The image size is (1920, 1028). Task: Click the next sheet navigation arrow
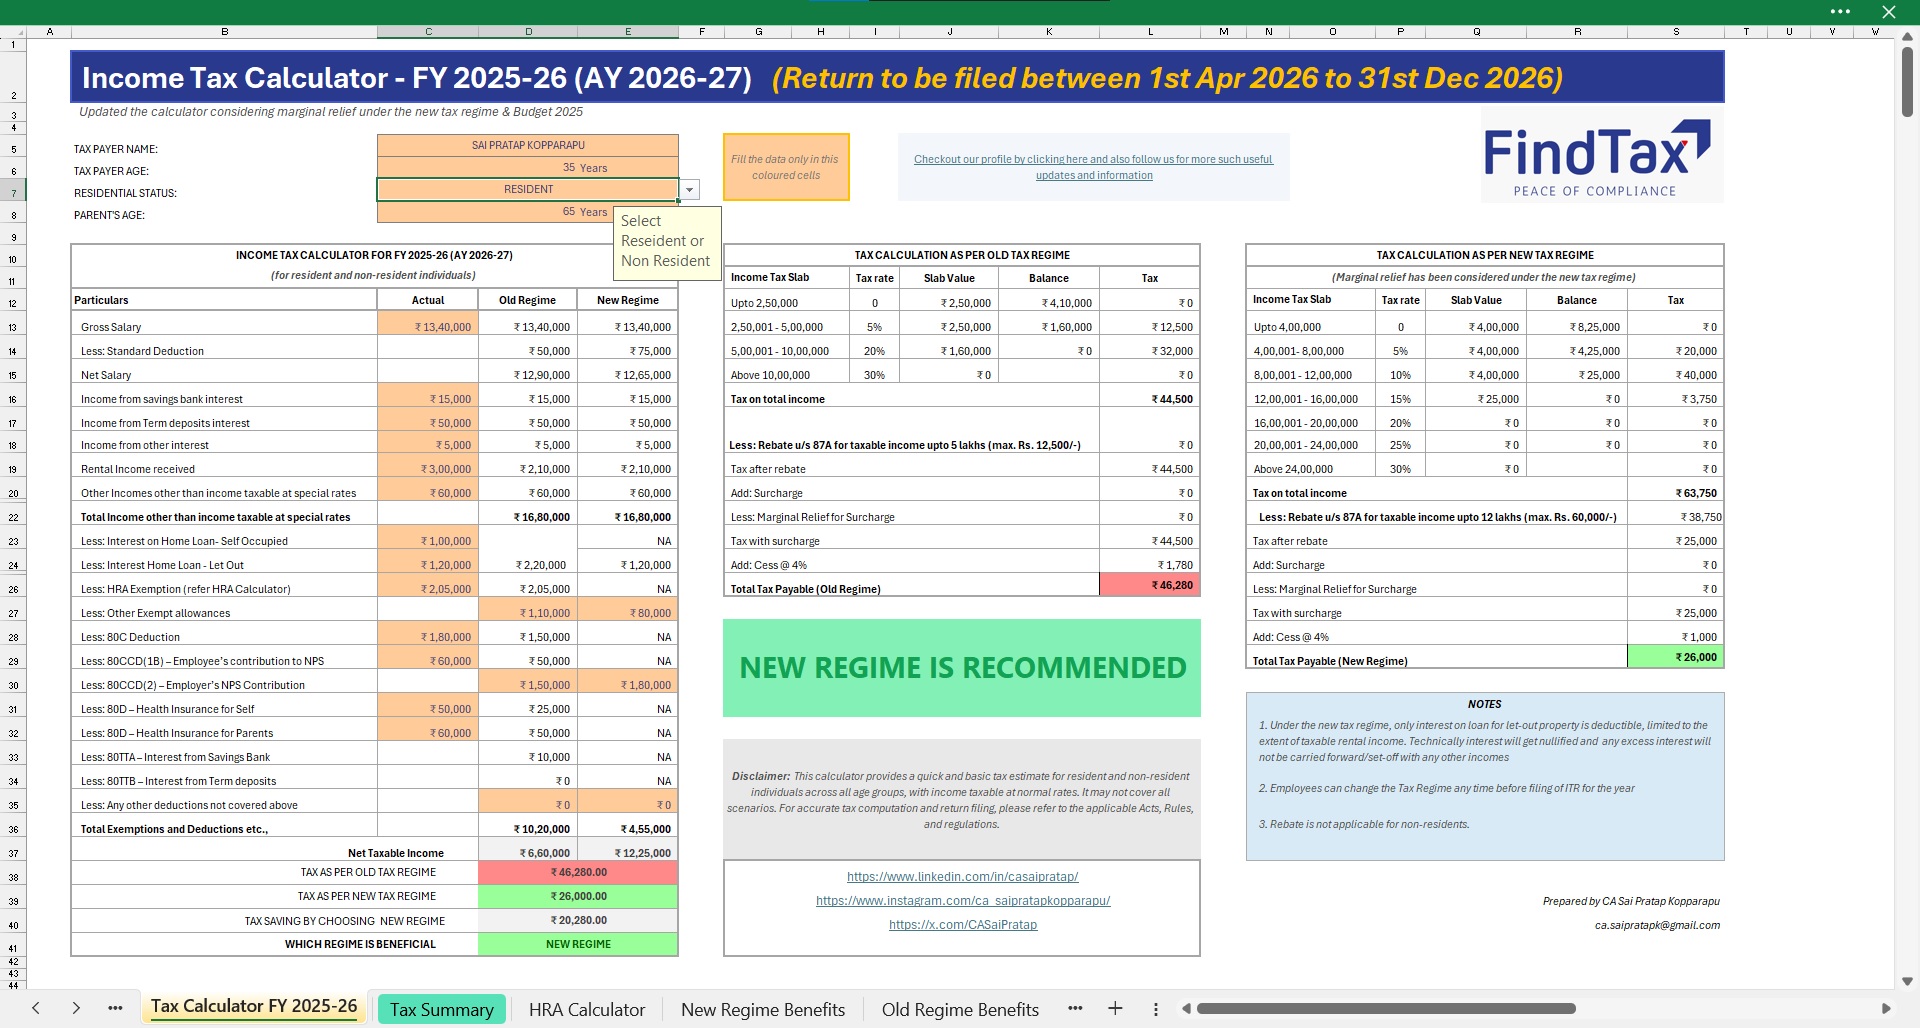[76, 1008]
